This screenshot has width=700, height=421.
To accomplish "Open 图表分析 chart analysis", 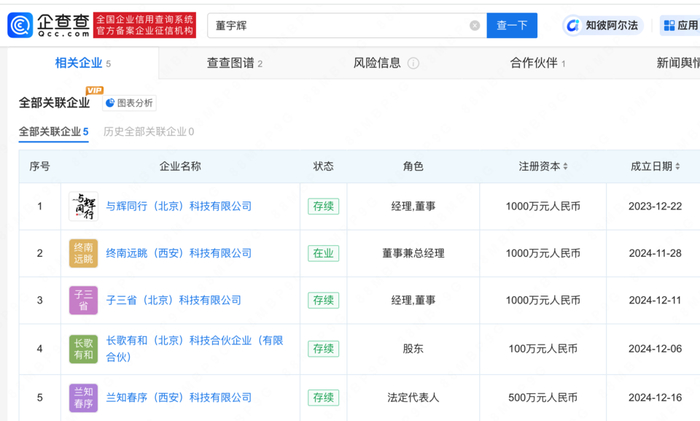I will tap(129, 103).
